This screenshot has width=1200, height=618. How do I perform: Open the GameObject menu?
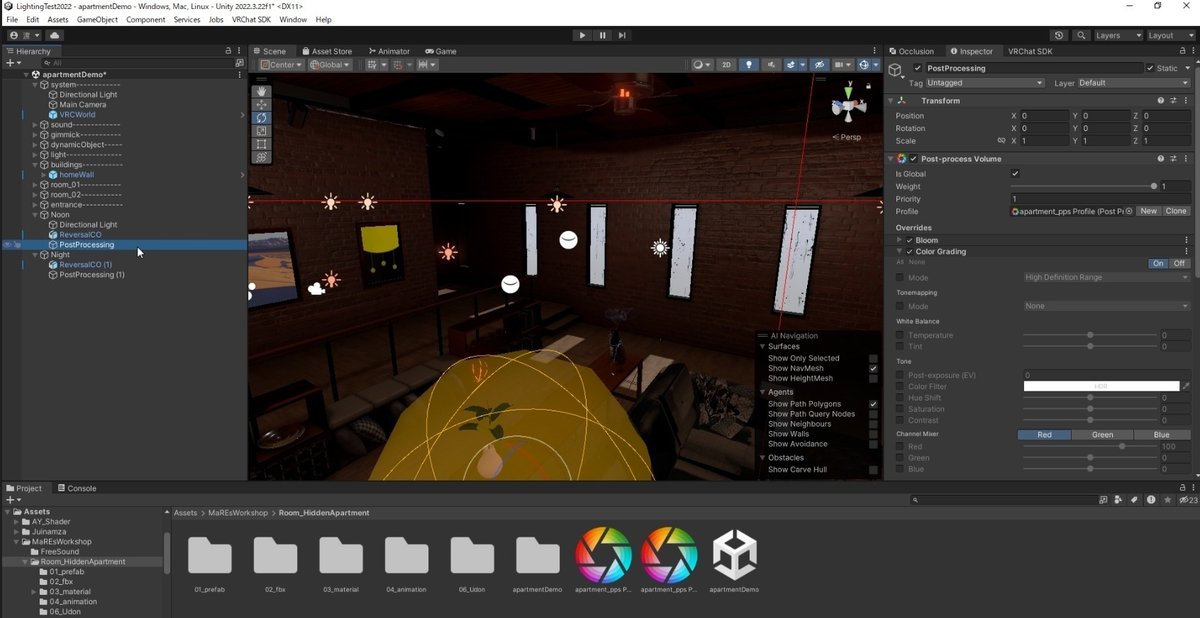tap(97, 20)
